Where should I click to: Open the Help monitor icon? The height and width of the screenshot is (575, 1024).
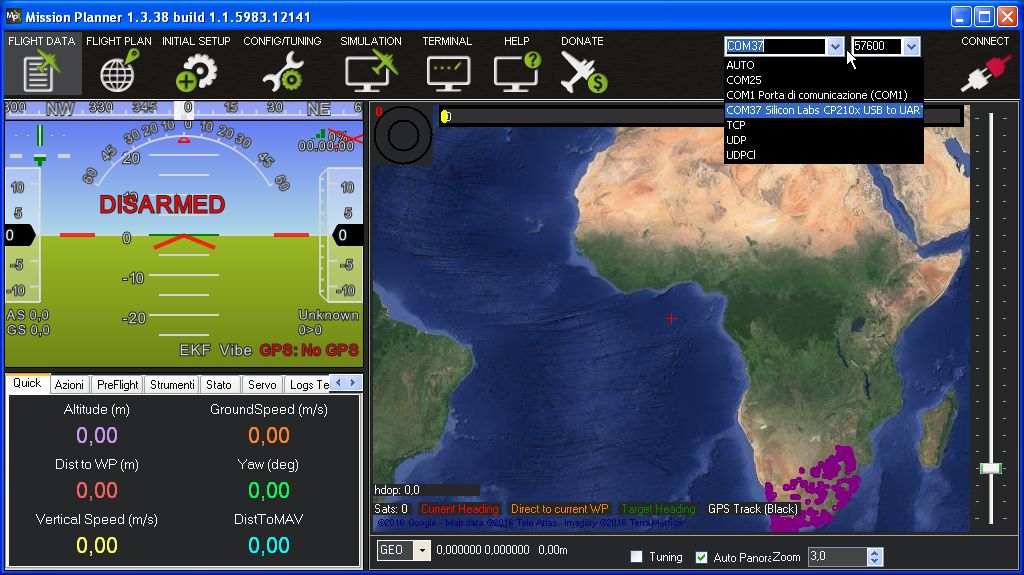517,72
